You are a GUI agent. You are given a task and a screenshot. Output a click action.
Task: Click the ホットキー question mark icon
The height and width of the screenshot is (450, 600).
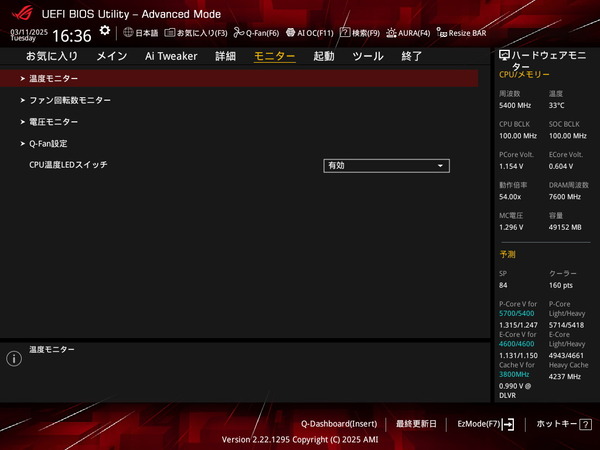586,424
